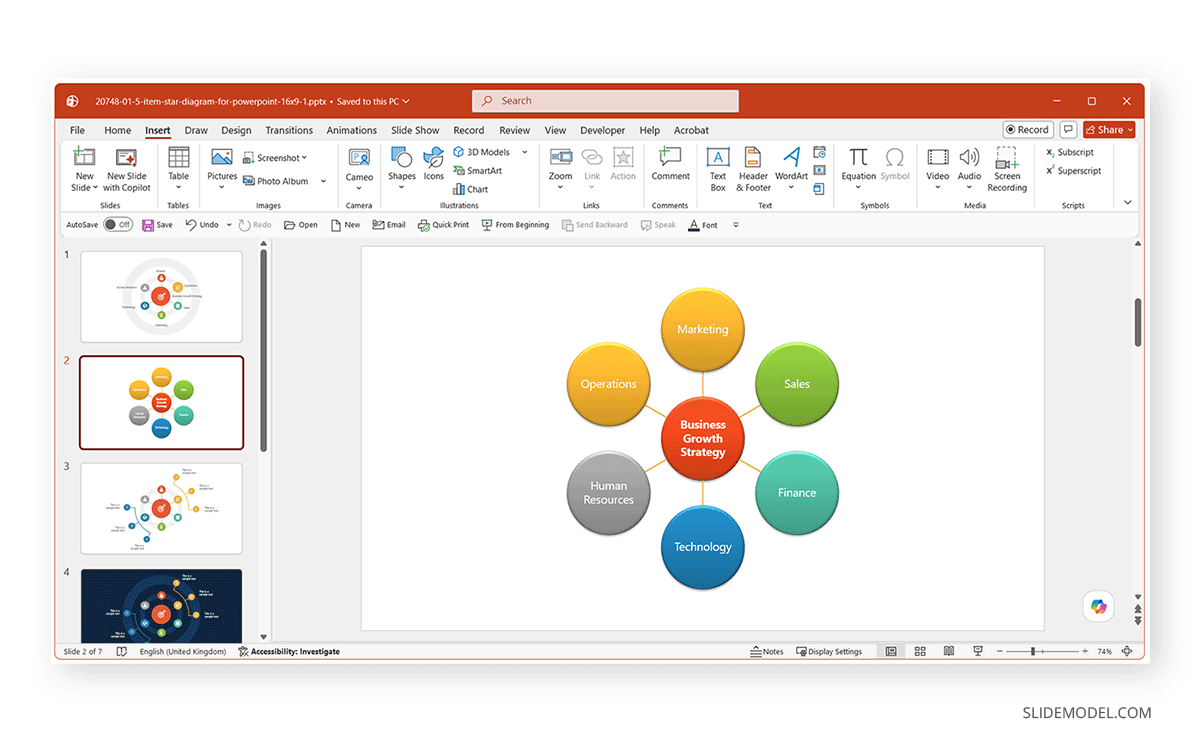Start slideshow From Beginning
This screenshot has height=743, width=1200.
[x=515, y=225]
